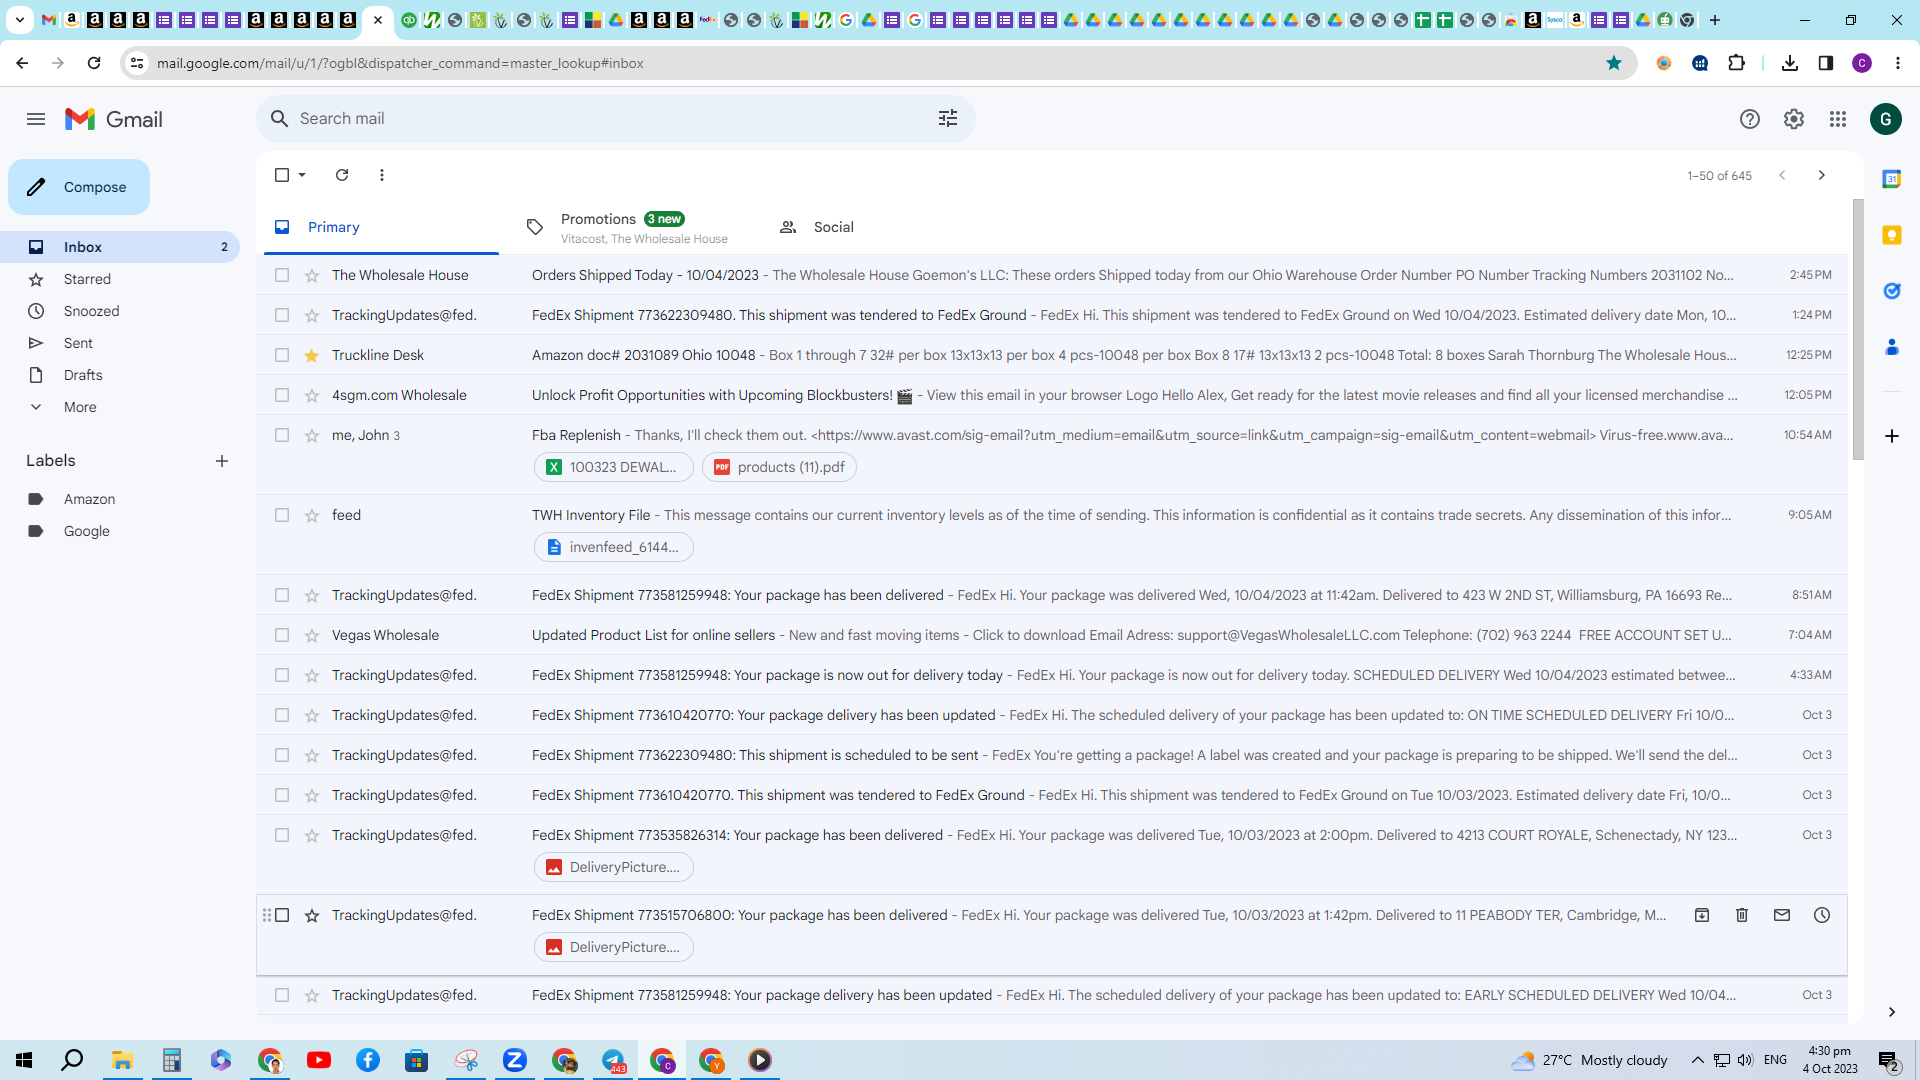The image size is (1920, 1080).
Task: Select TWH Inventory File email checkbox
Action: pyautogui.click(x=282, y=515)
